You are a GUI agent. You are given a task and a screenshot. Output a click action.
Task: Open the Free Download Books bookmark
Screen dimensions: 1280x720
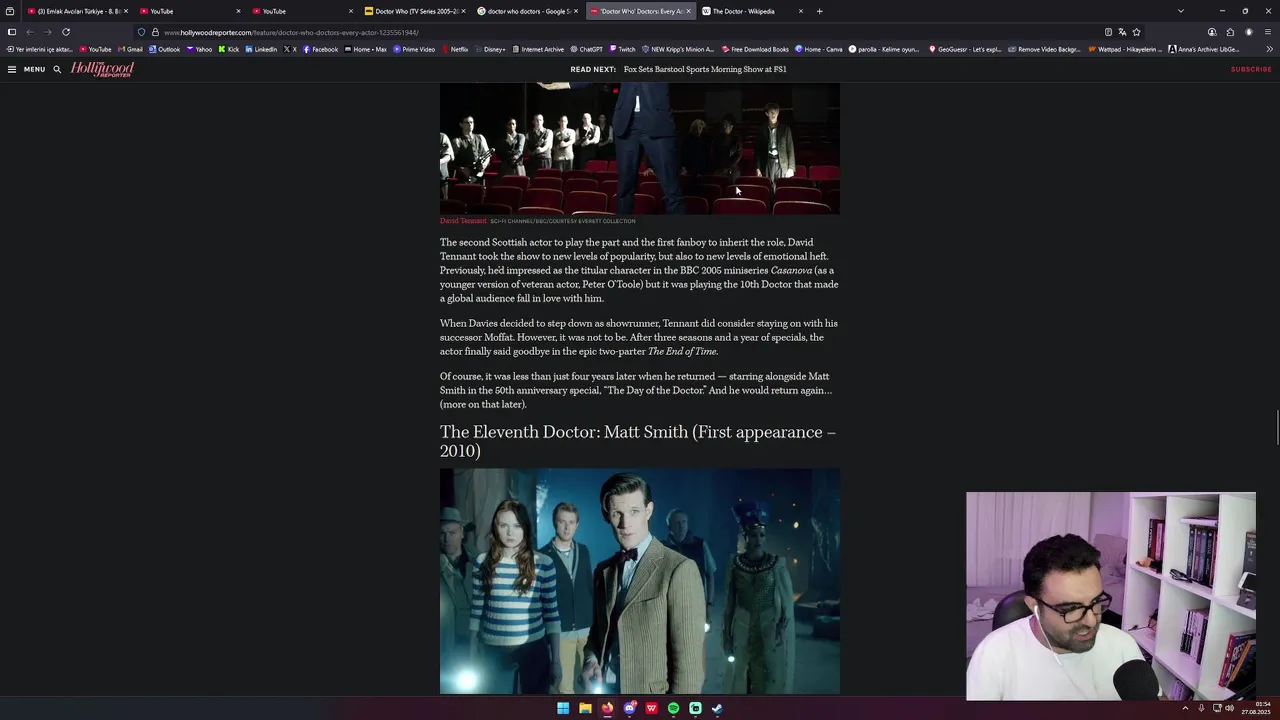756,49
